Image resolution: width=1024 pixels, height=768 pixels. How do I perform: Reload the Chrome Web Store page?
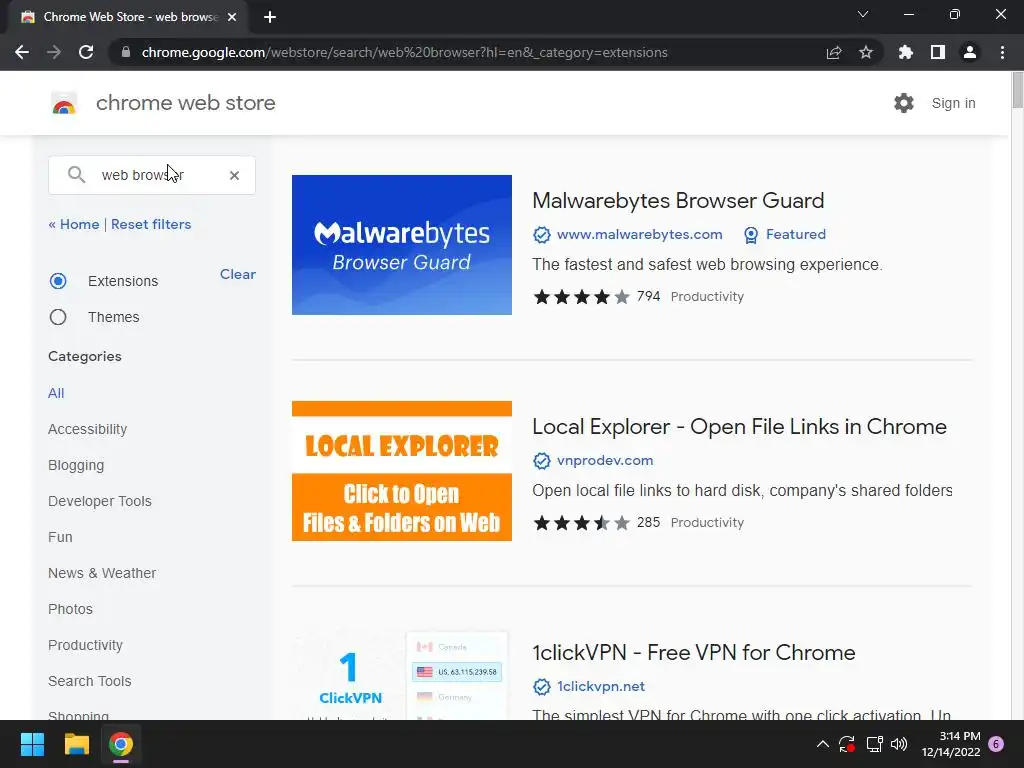point(86,52)
